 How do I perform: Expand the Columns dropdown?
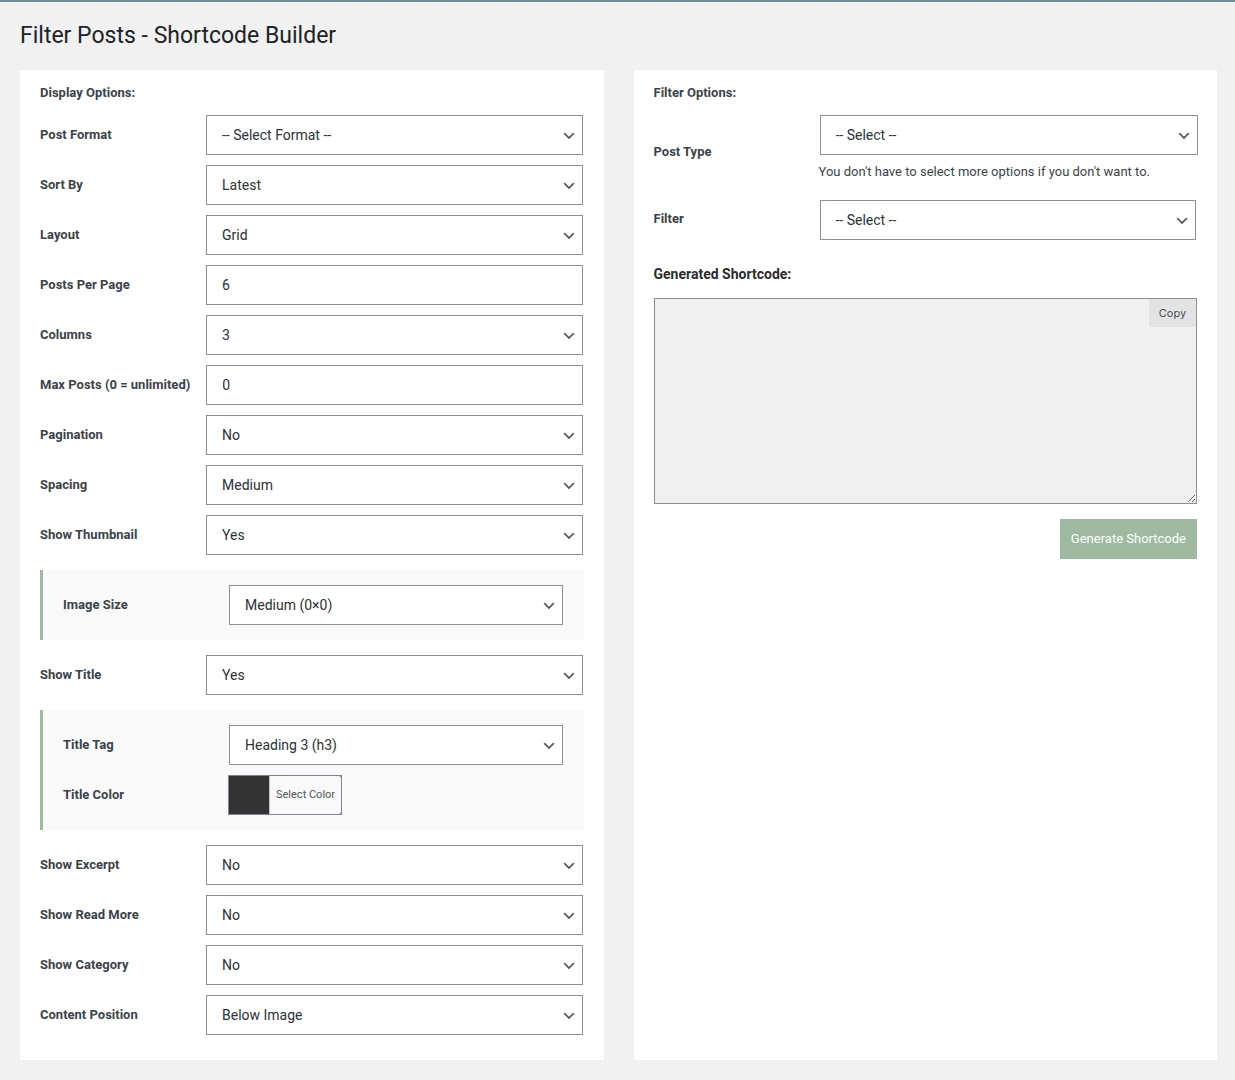394,335
